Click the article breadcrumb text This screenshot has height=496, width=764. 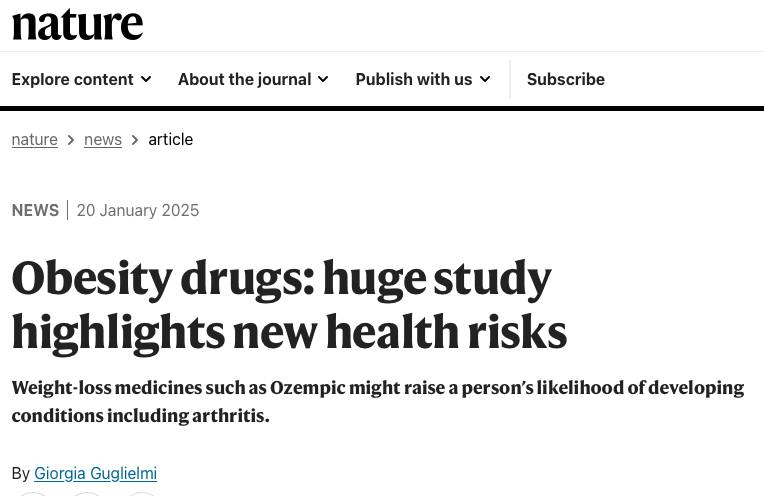[x=170, y=139]
